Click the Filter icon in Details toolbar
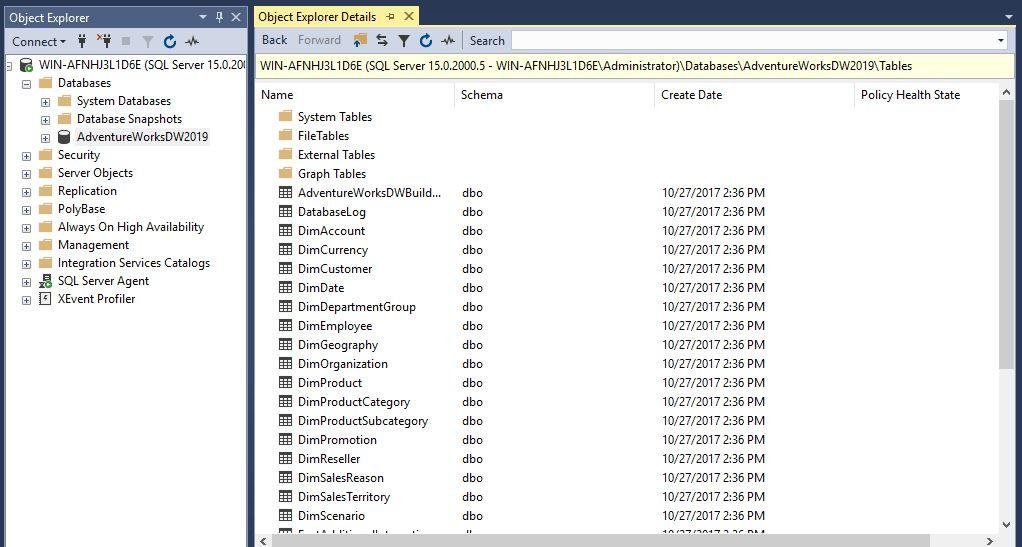The image size is (1022, 547). (404, 41)
